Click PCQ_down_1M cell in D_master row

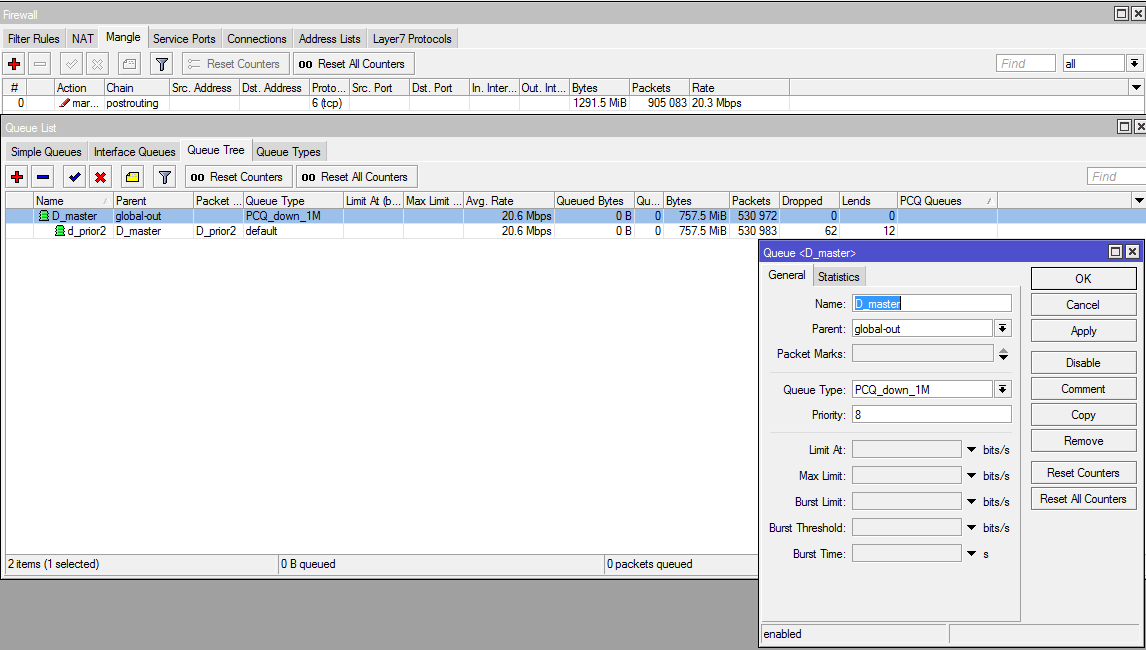tap(293, 216)
